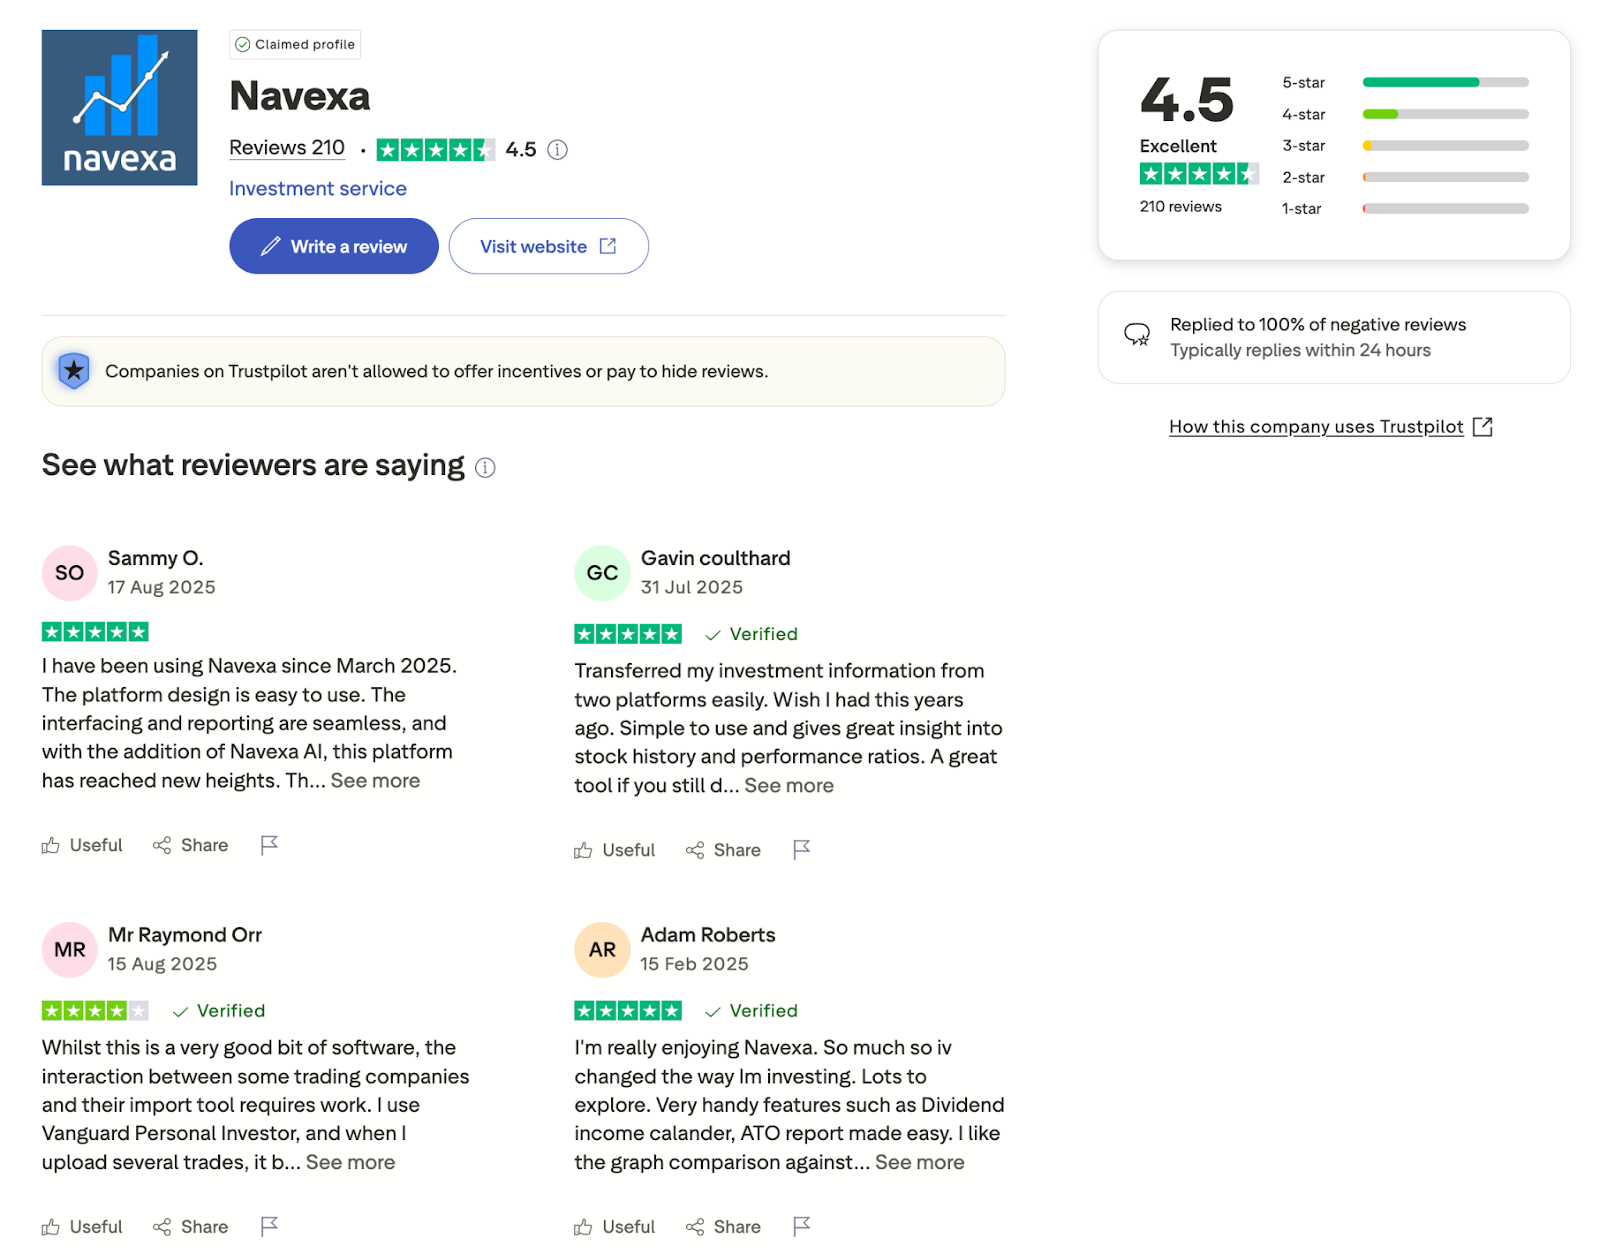Flag Gavin coulthard review
1600x1248 pixels.
802,850
